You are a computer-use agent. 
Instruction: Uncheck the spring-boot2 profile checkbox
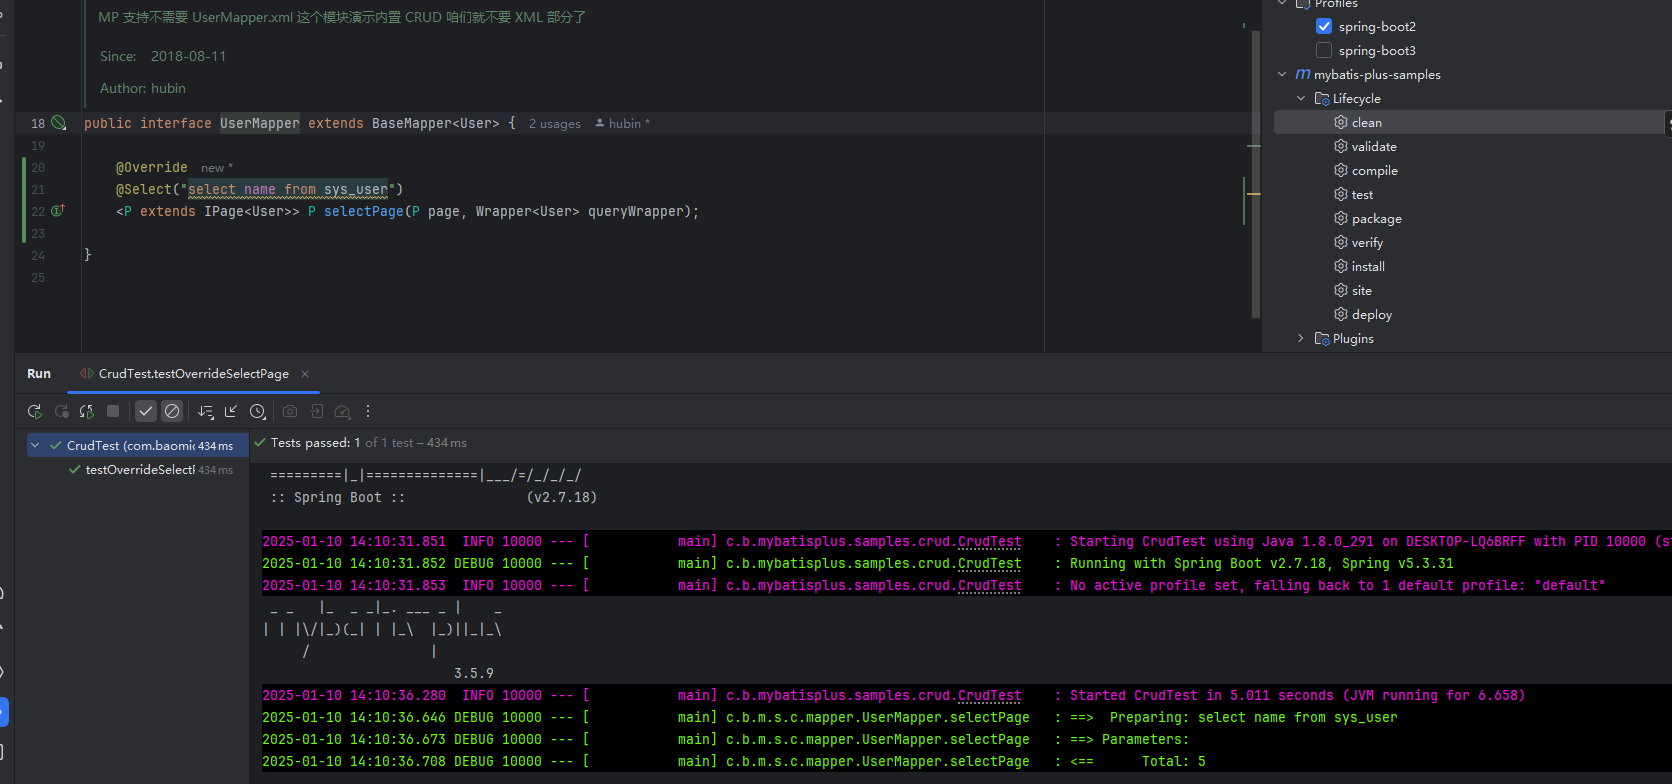[1324, 27]
